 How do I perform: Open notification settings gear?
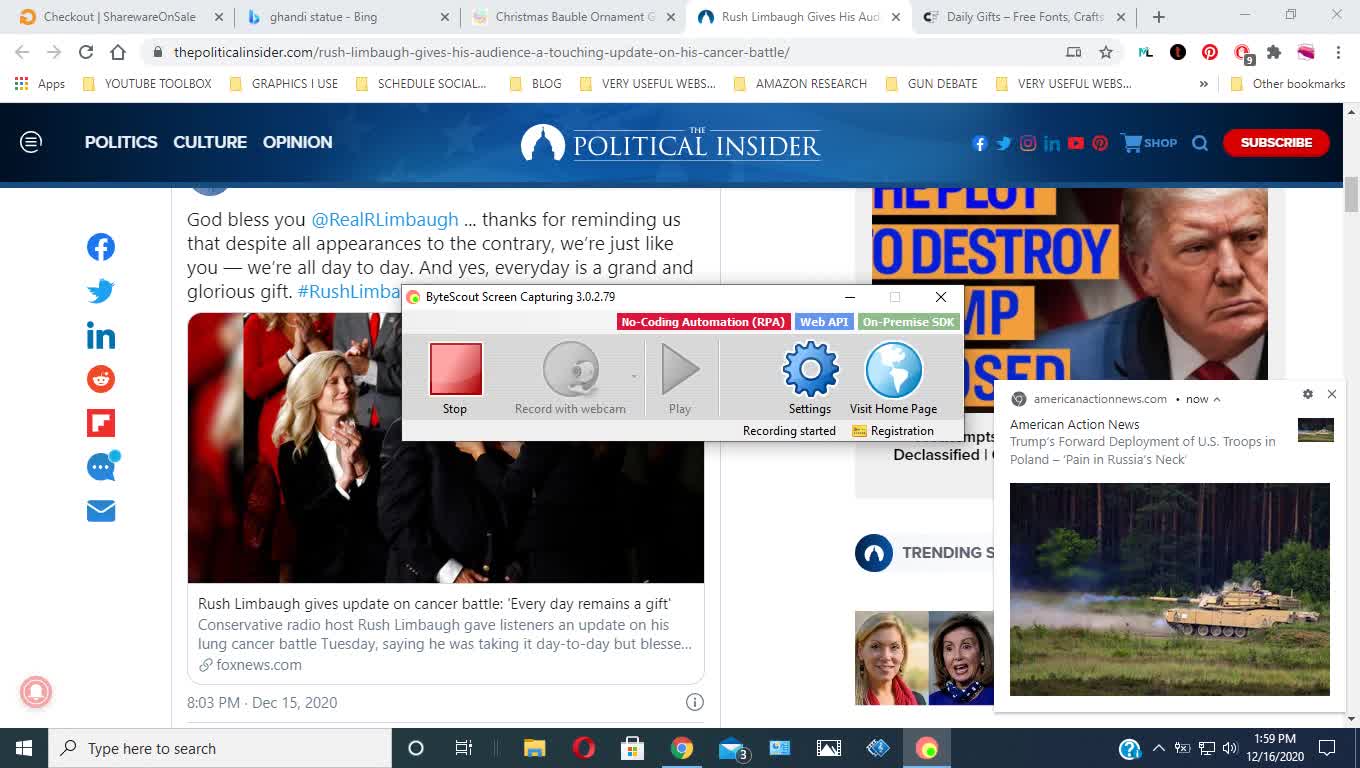click(x=1308, y=394)
